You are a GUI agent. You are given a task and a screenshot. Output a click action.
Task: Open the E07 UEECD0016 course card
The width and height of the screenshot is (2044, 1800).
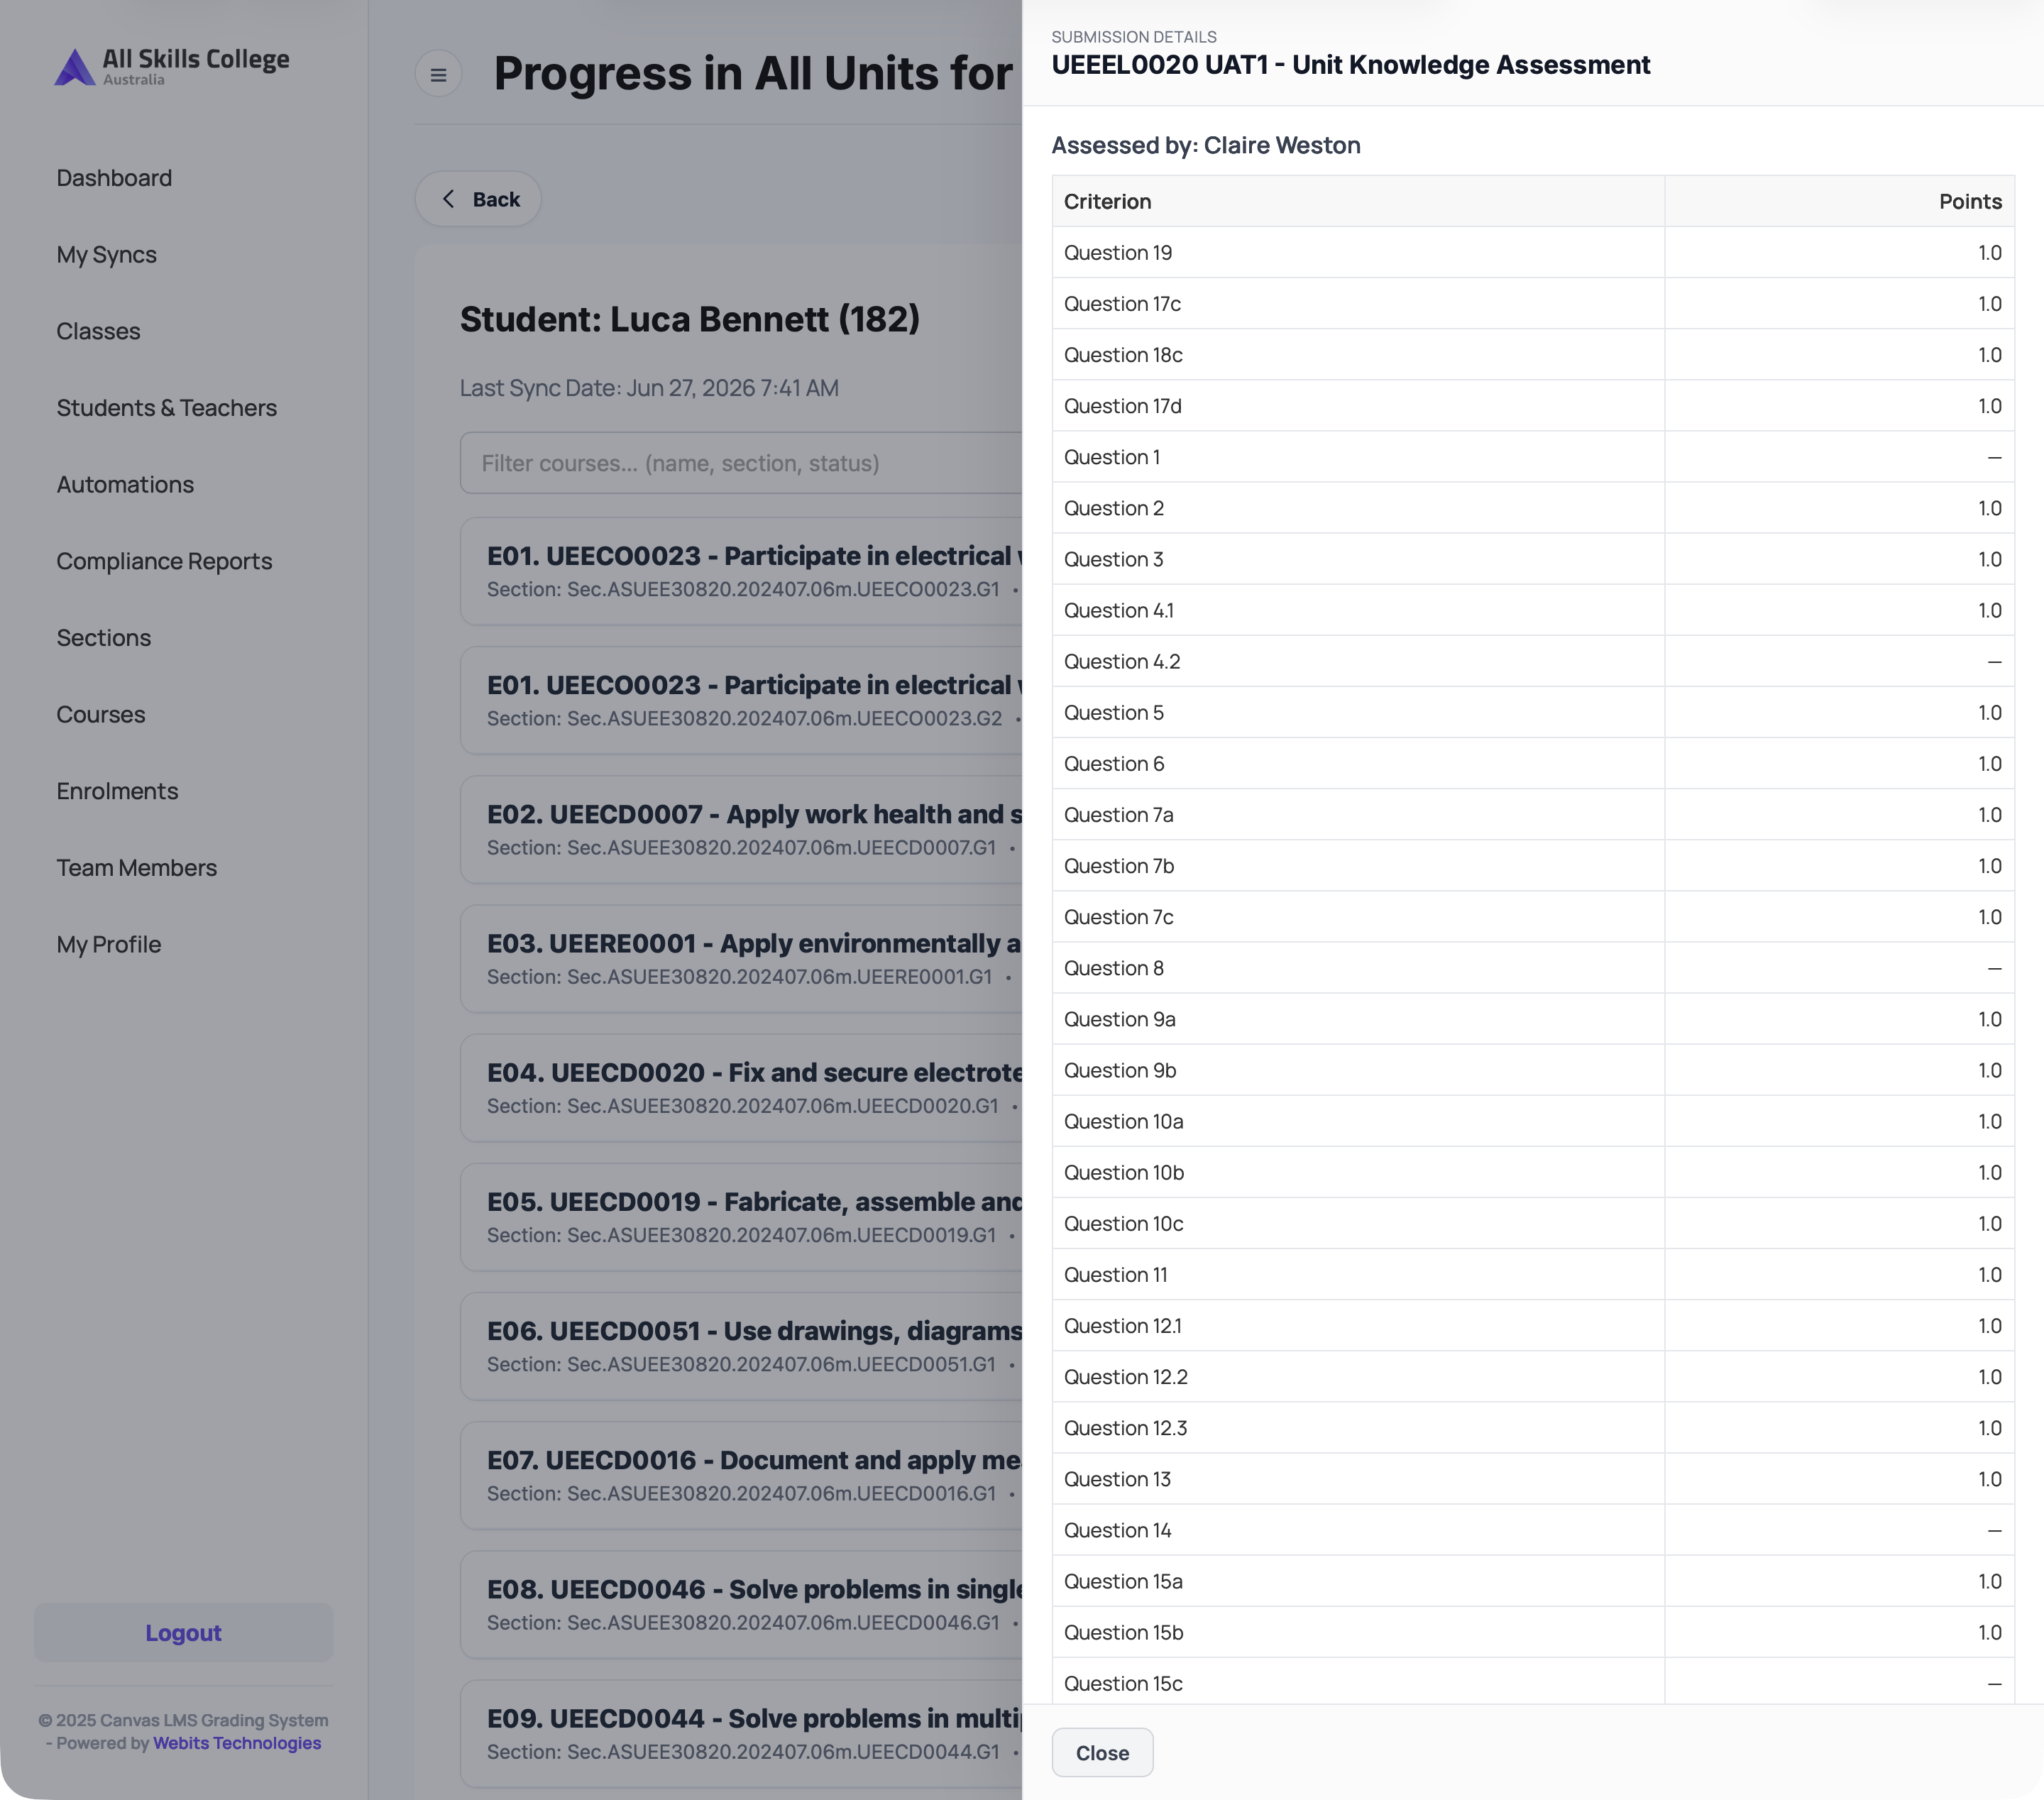coord(741,1475)
